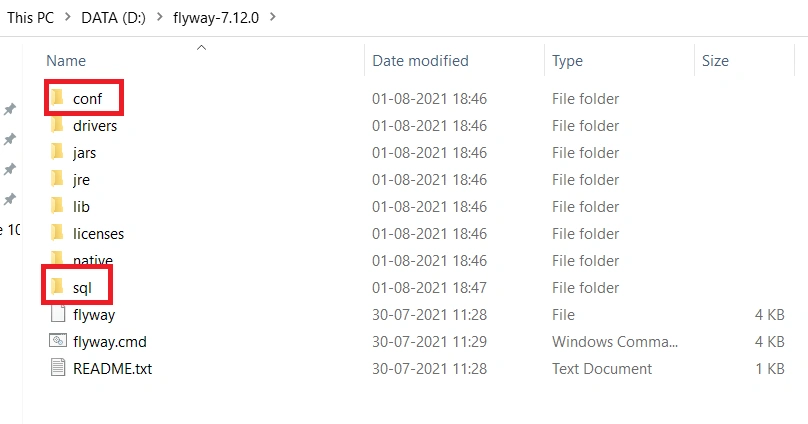Navigate to DATA (D:) in address bar
The image size is (808, 424).
pyautogui.click(x=113, y=18)
